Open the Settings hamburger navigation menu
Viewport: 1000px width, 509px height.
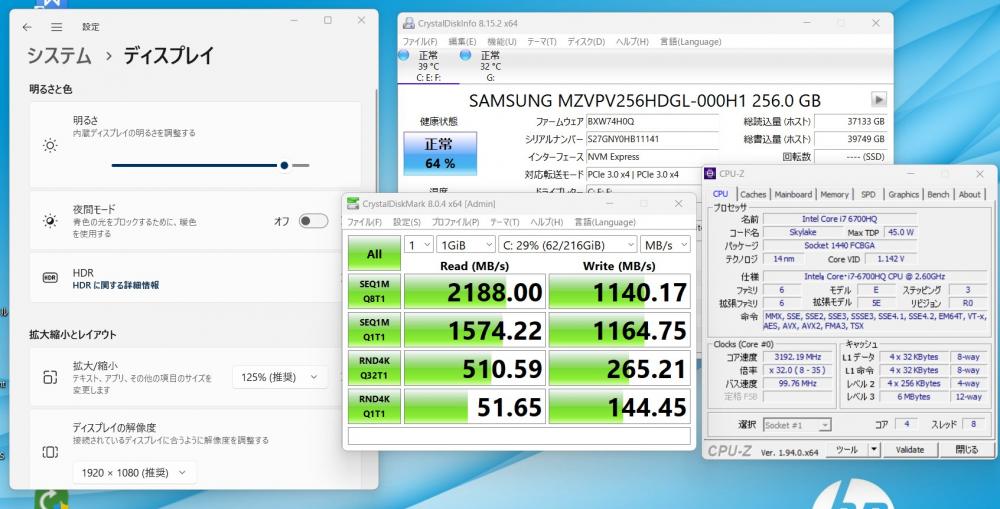(x=57, y=27)
